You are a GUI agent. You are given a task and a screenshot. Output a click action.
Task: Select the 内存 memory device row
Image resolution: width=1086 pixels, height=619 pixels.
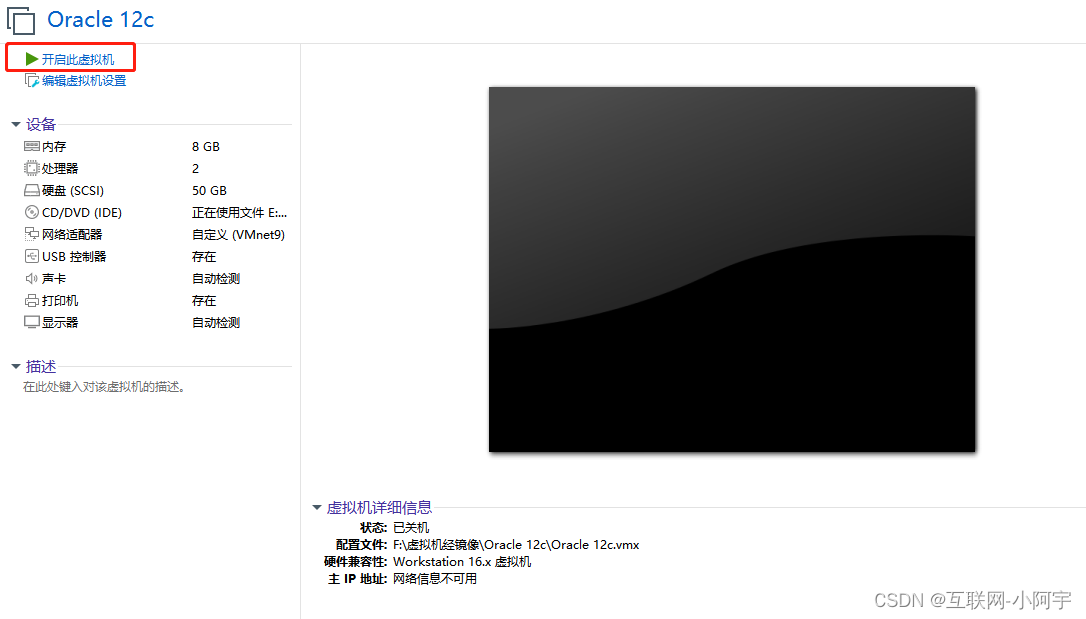point(157,146)
